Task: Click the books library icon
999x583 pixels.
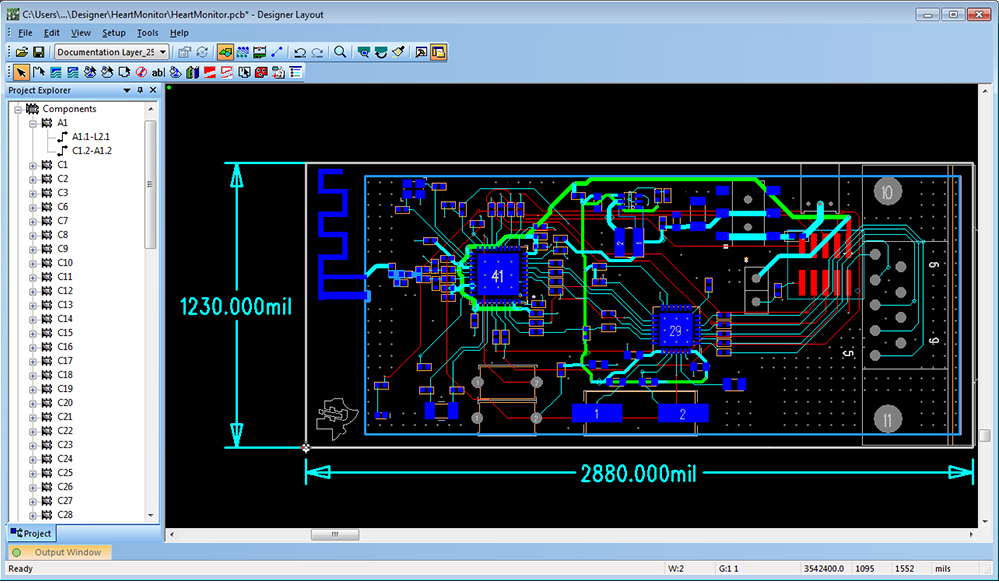Action: [x=192, y=72]
